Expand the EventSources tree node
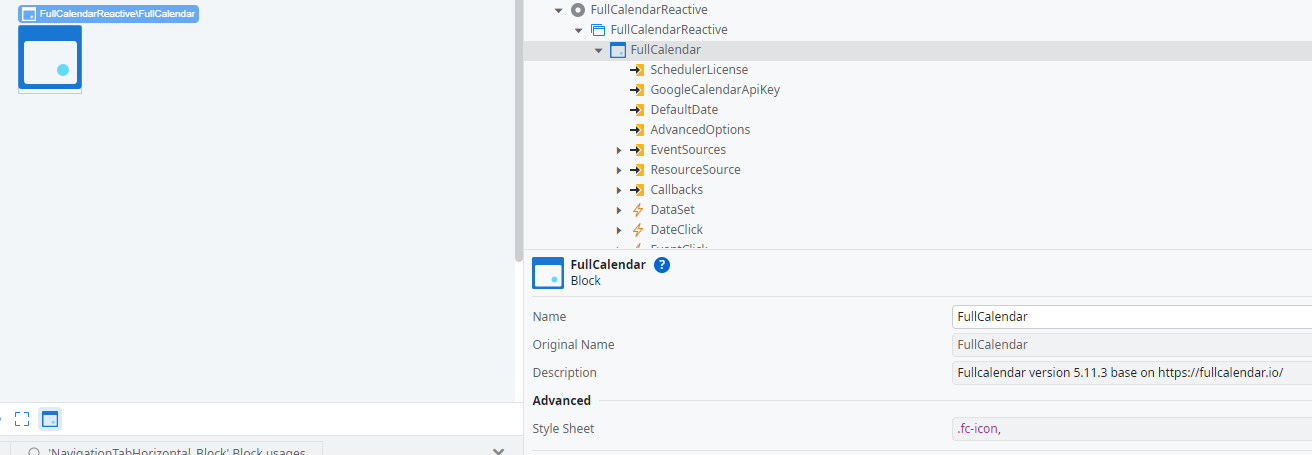Screen dimensions: 1312x455 click(619, 150)
